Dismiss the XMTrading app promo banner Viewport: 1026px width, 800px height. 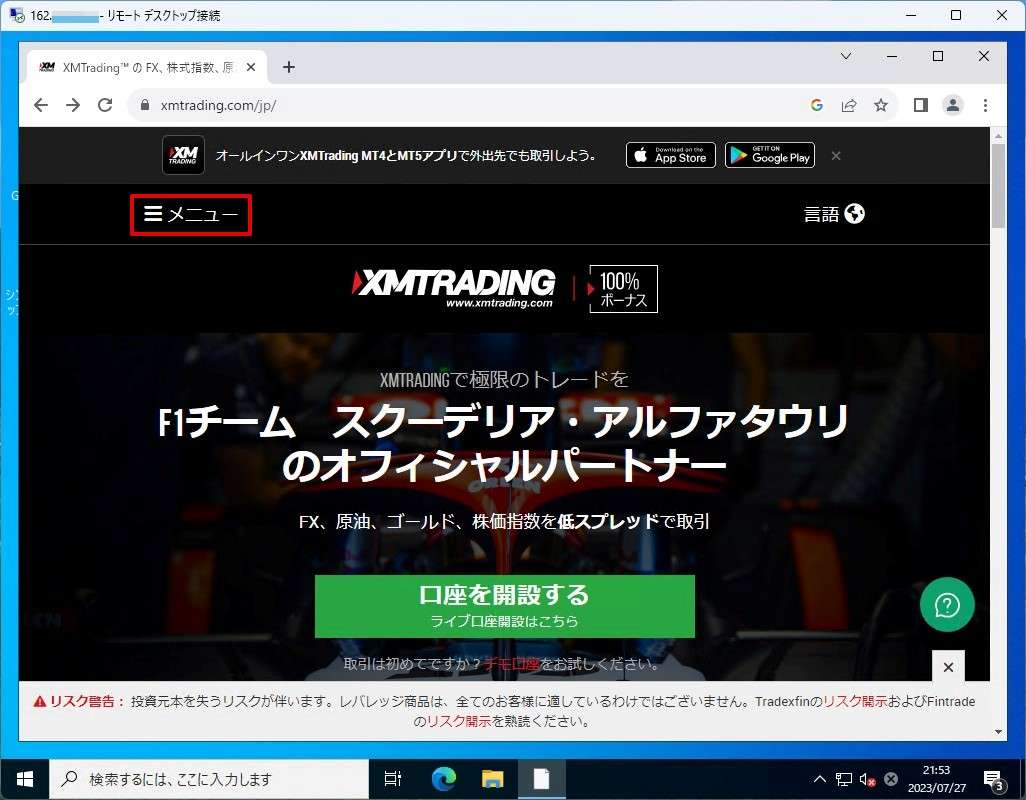point(836,156)
